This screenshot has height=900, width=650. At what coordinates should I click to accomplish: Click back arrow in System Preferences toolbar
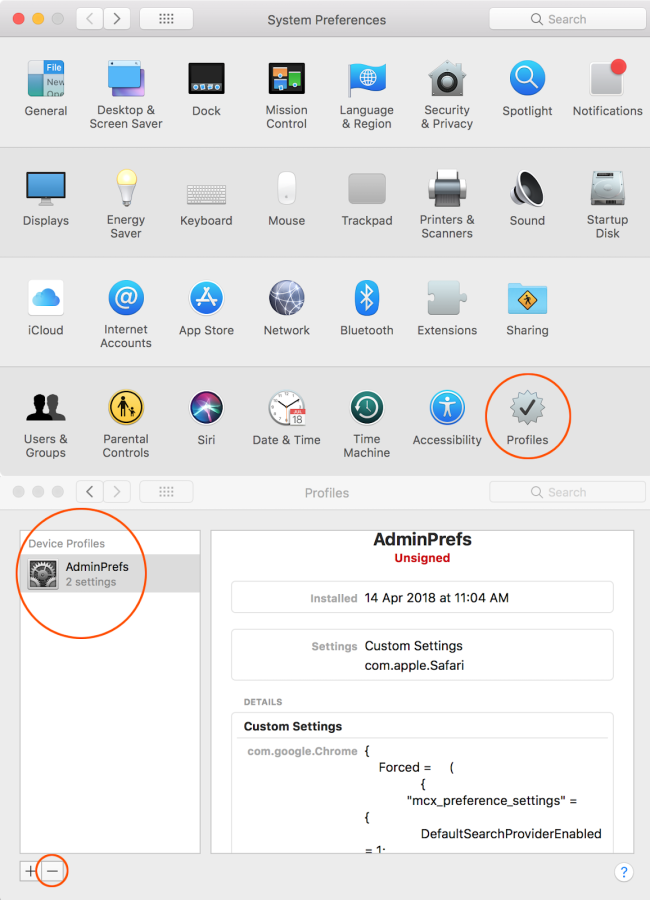click(90, 19)
